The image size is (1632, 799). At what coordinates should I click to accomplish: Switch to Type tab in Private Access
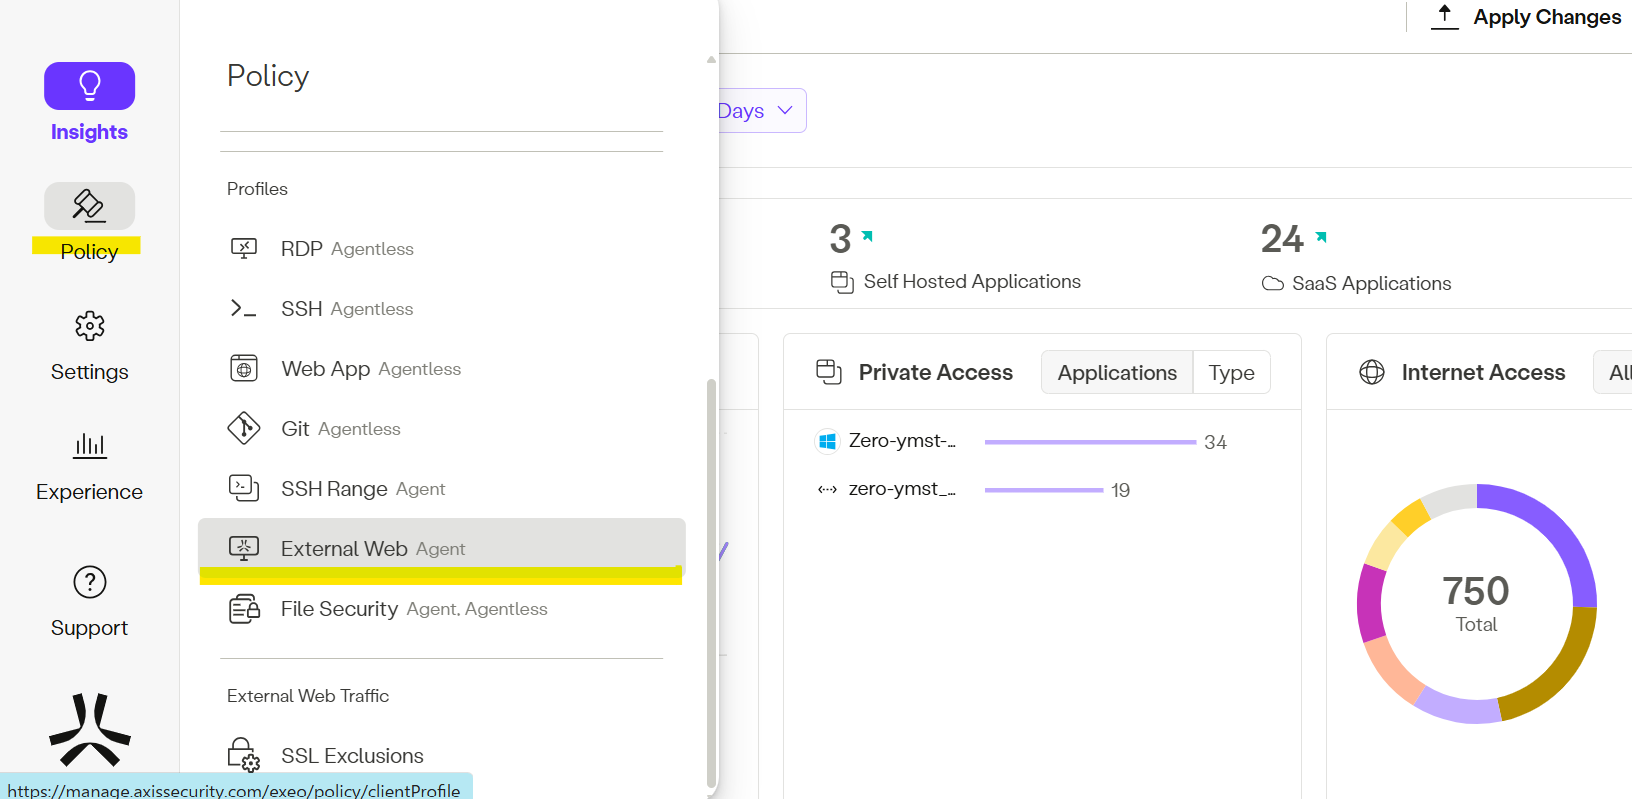[x=1231, y=373]
